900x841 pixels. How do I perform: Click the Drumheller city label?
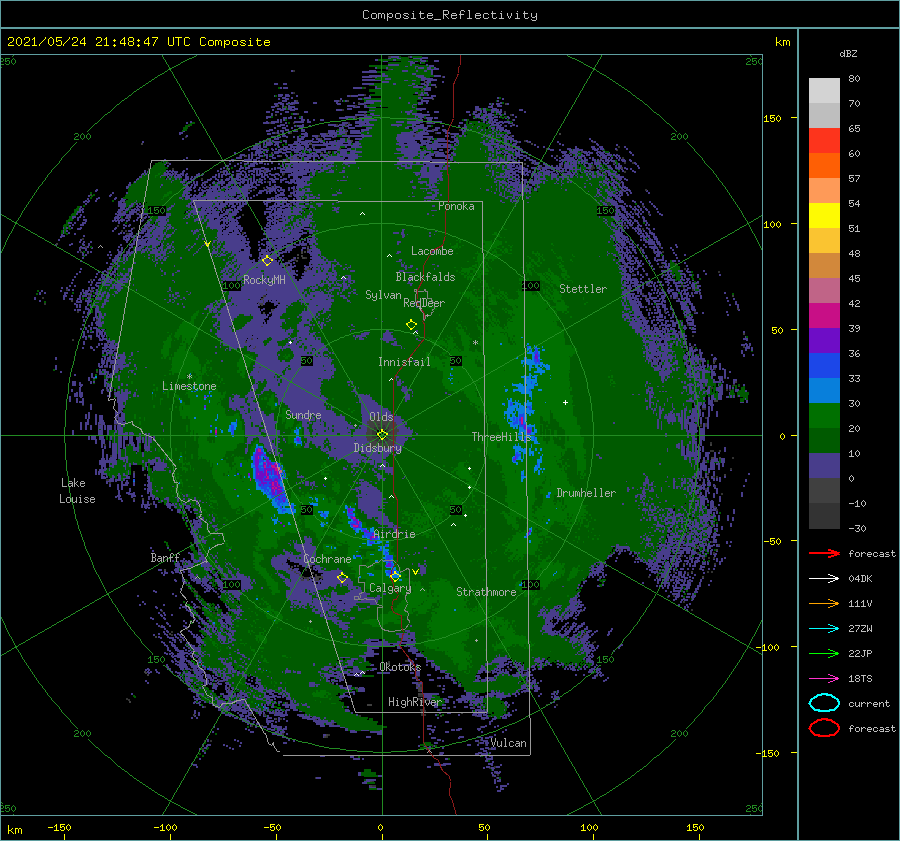click(x=586, y=493)
